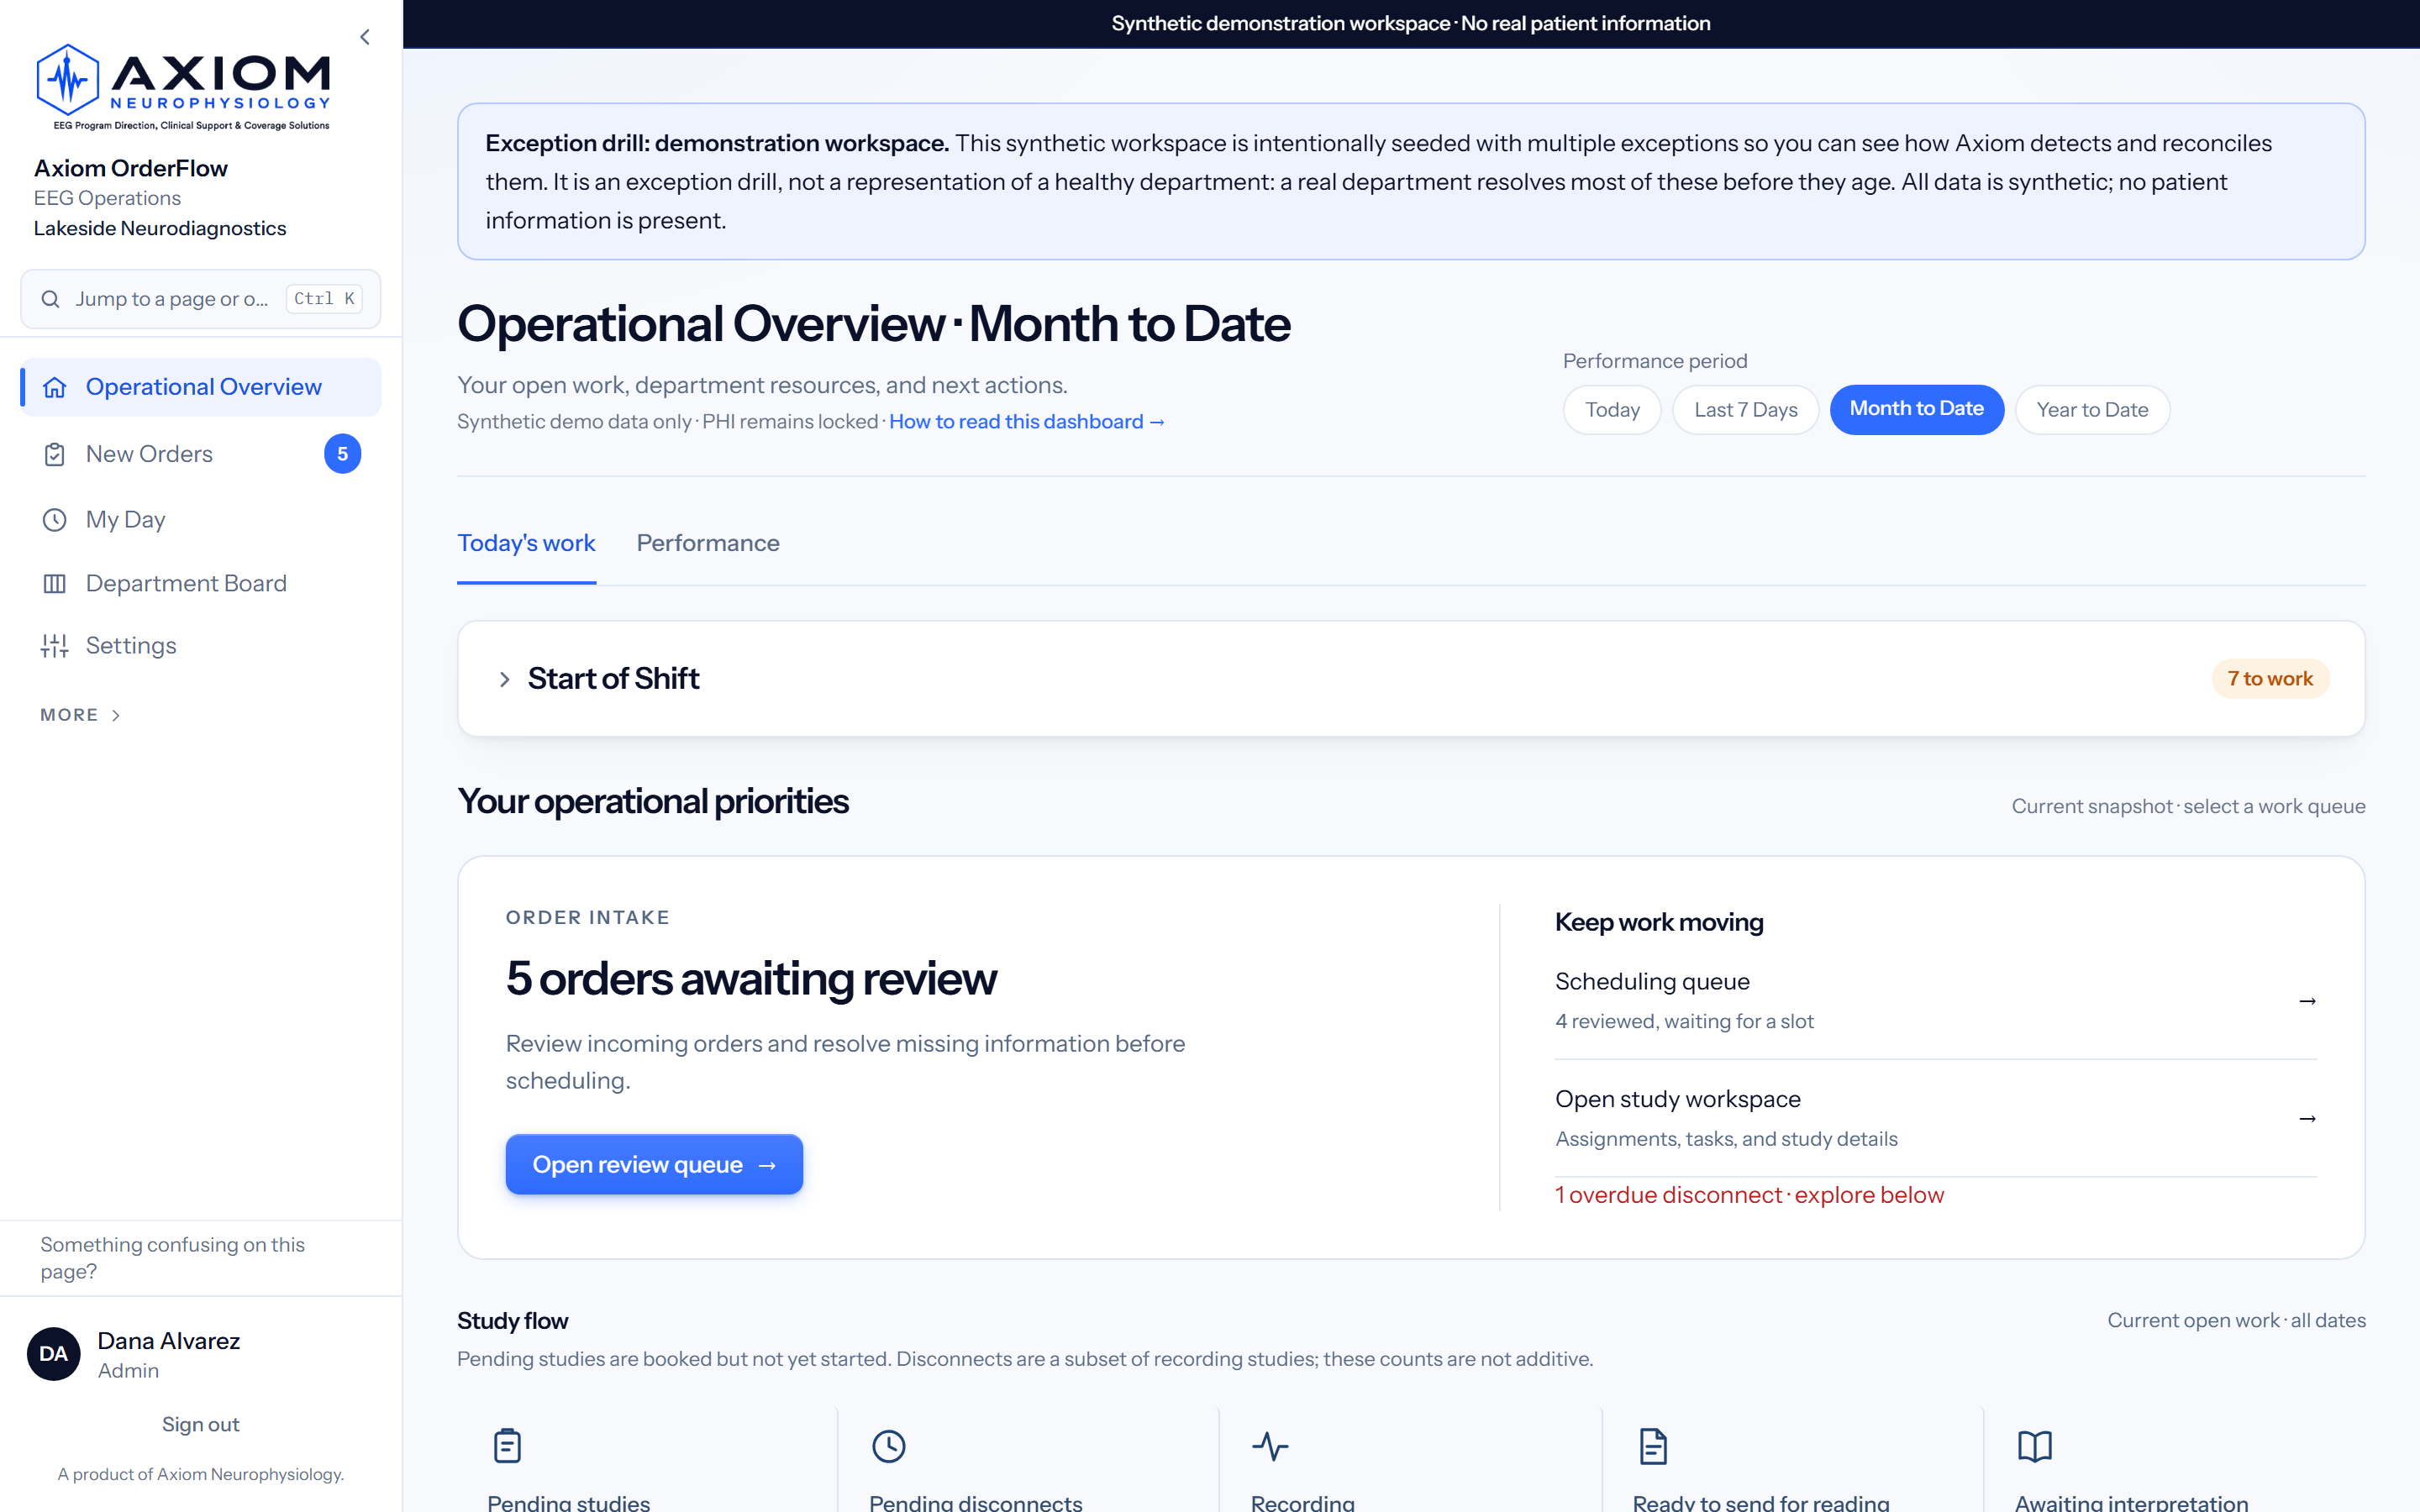2420x1512 pixels.
Task: Click Dana Alvarez user name
Action: [x=168, y=1341]
